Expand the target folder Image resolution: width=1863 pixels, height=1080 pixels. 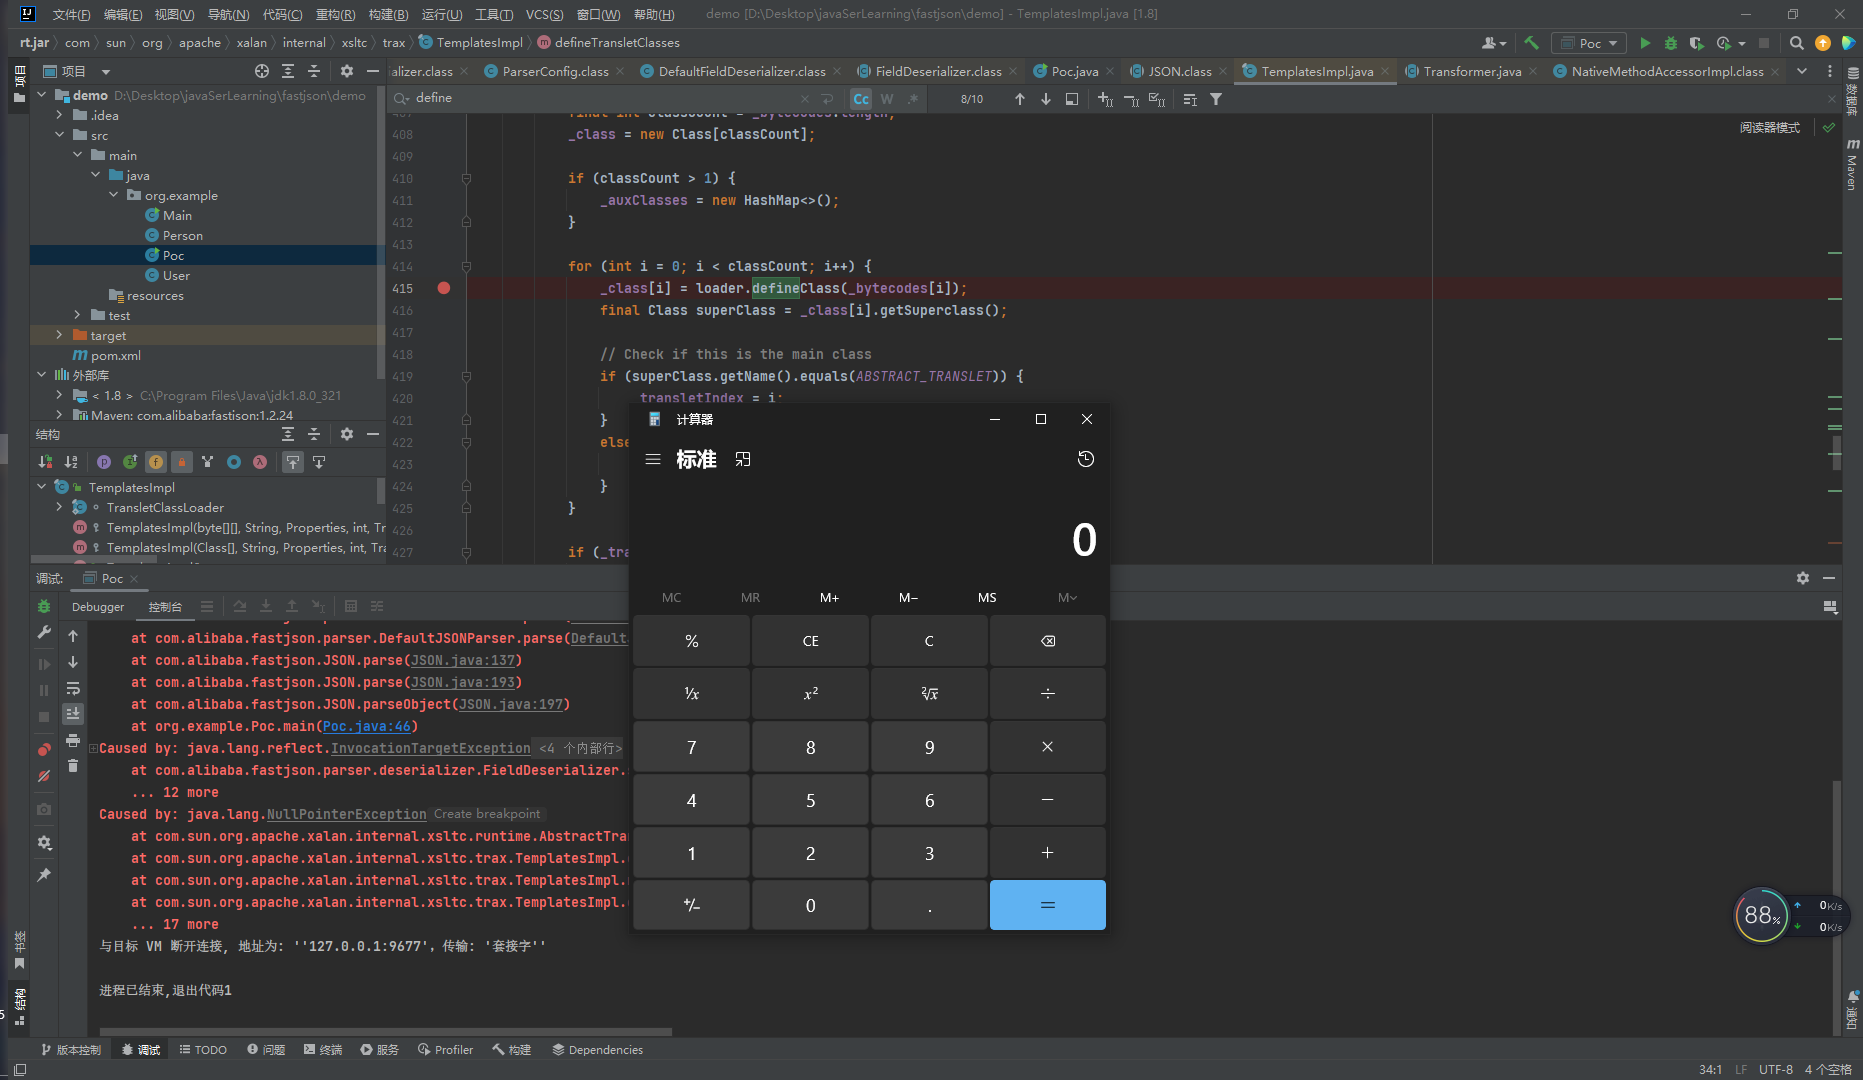pyautogui.click(x=60, y=335)
